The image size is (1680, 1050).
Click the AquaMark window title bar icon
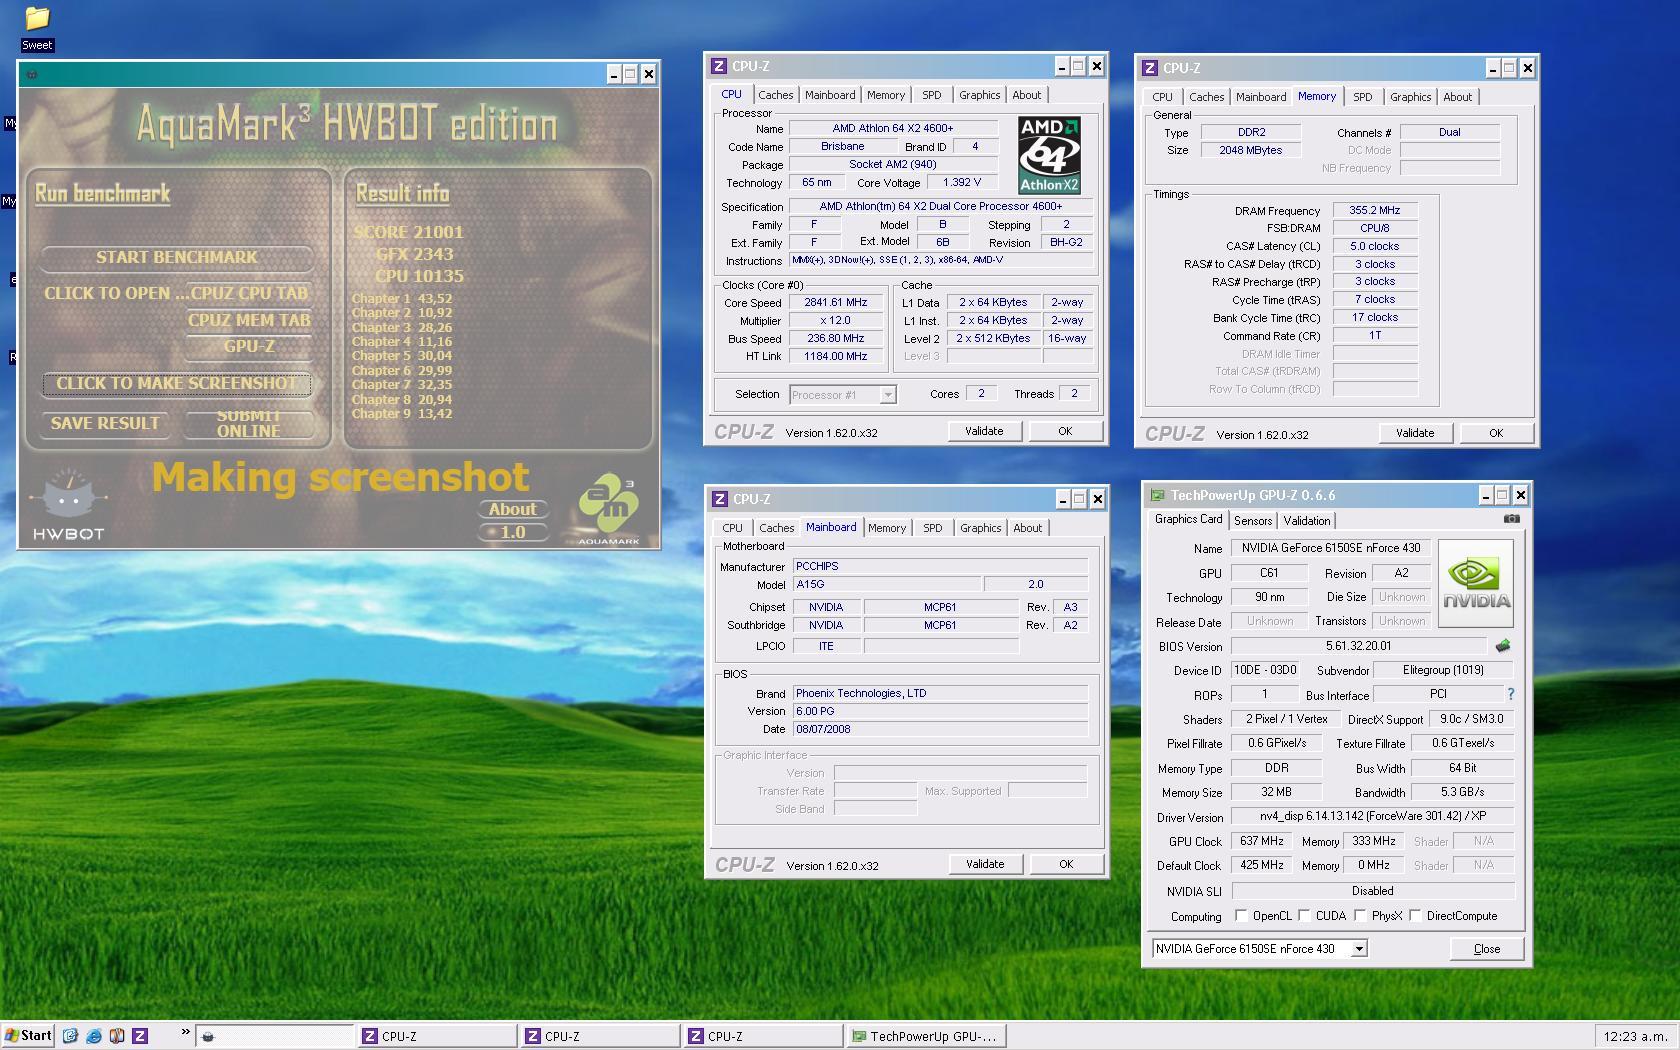[32, 74]
